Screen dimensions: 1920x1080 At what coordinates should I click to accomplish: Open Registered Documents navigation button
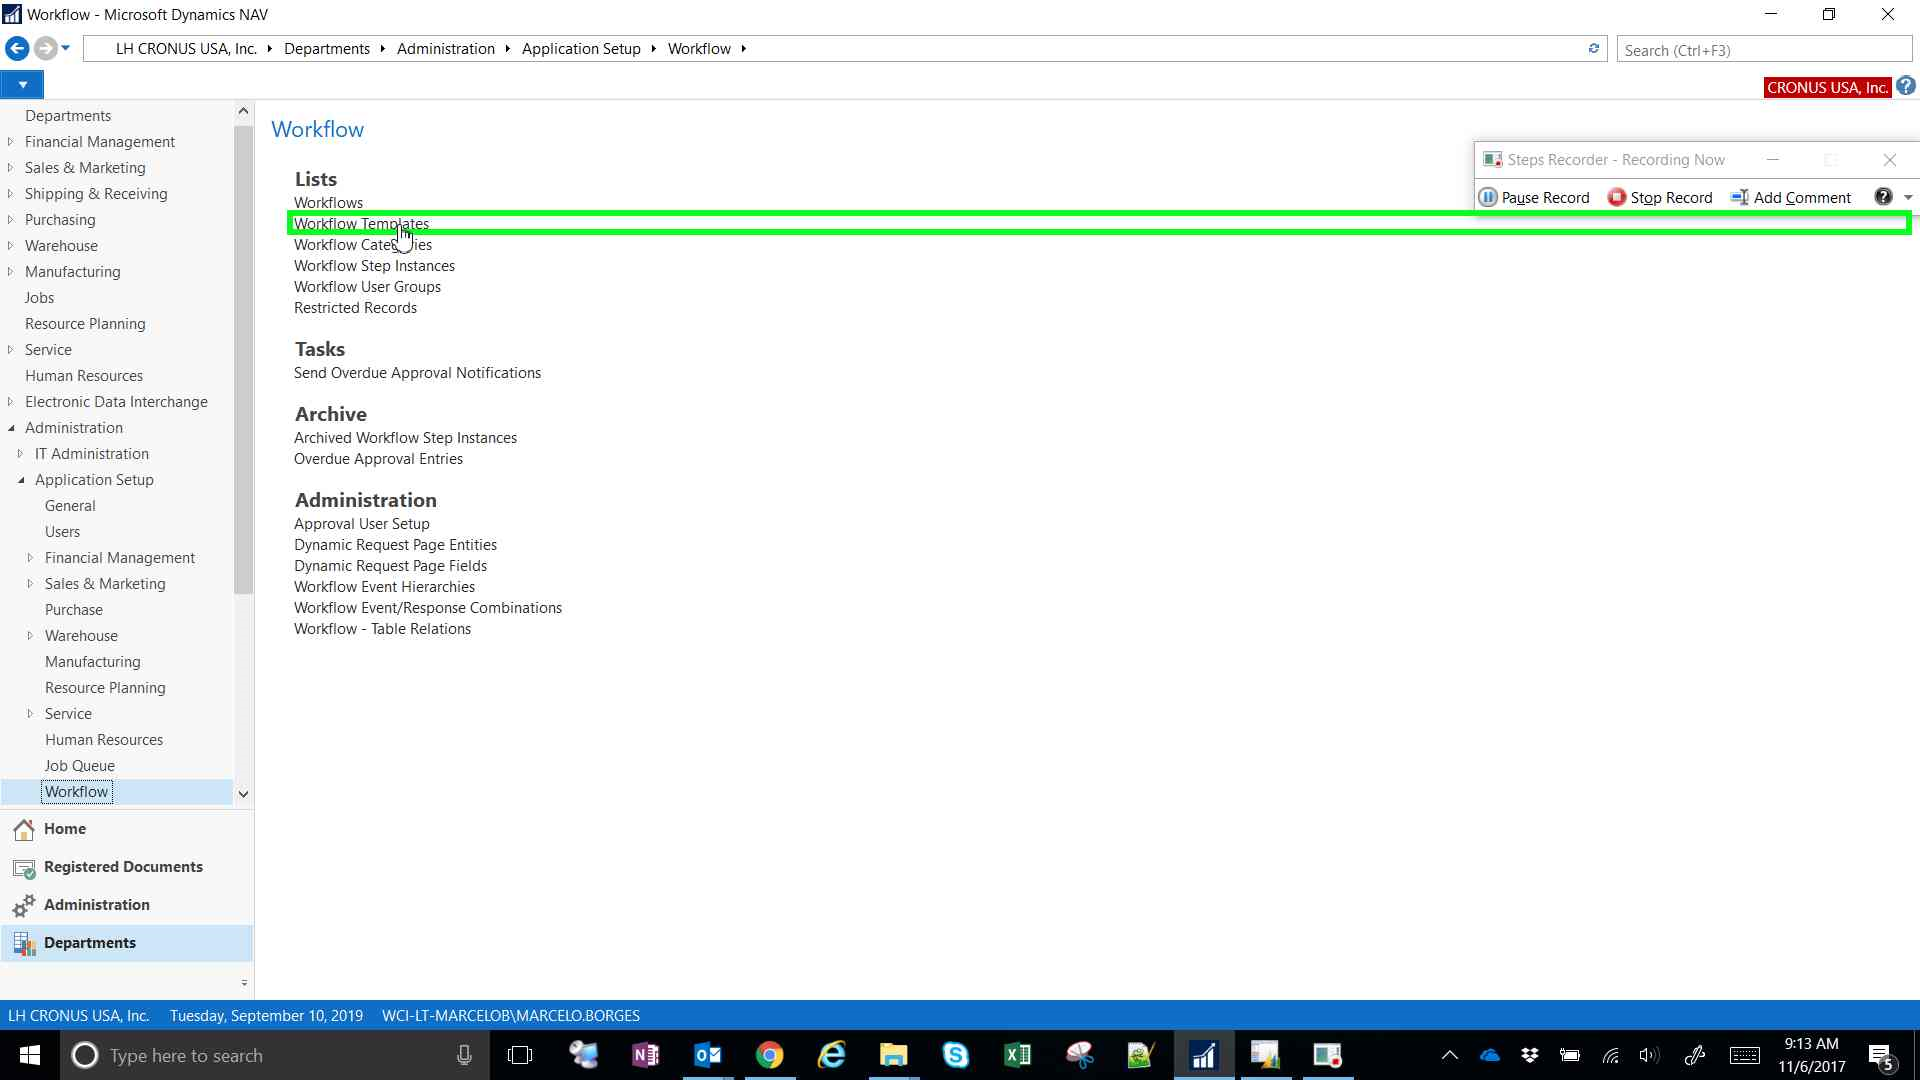click(122, 867)
